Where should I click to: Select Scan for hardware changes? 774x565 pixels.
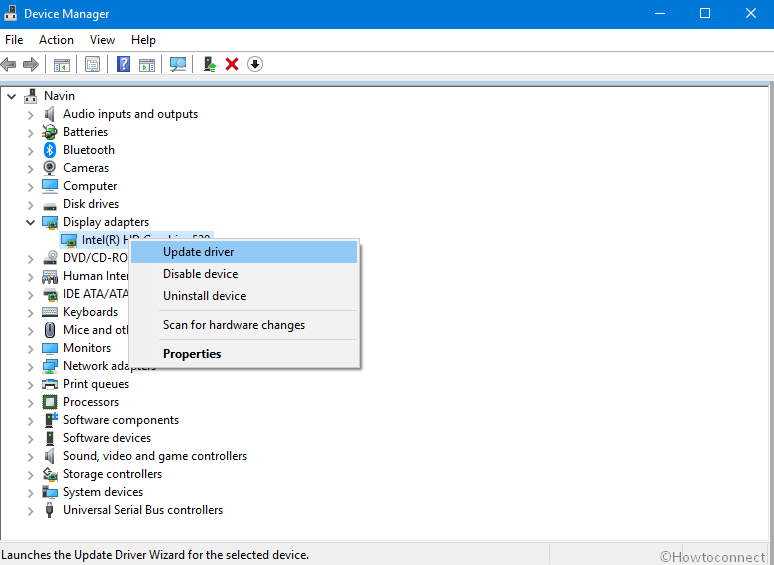[x=244, y=325]
